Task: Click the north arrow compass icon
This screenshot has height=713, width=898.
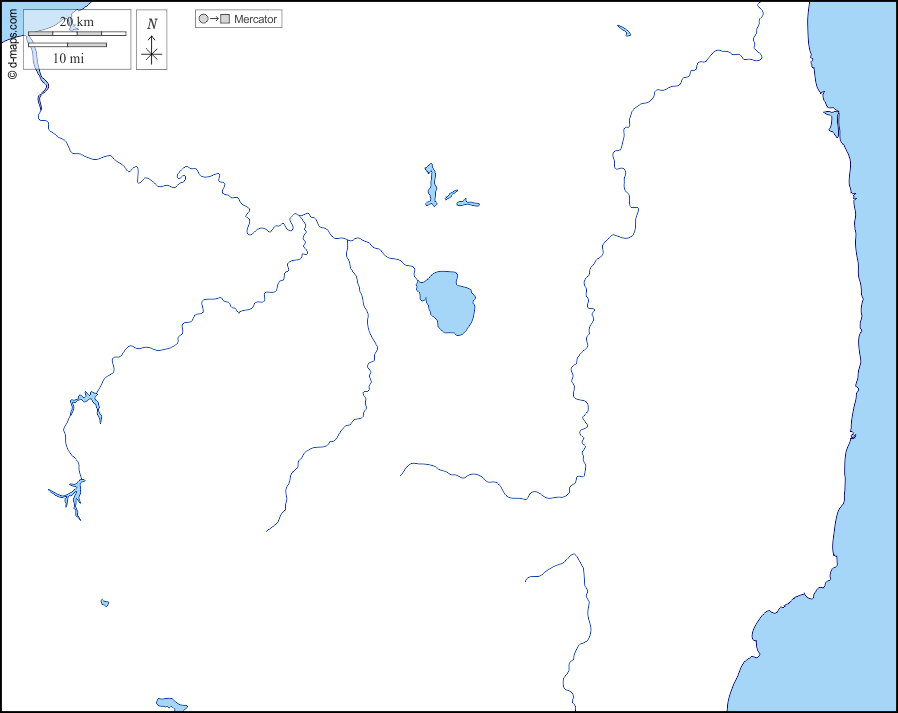Action: click(x=151, y=50)
